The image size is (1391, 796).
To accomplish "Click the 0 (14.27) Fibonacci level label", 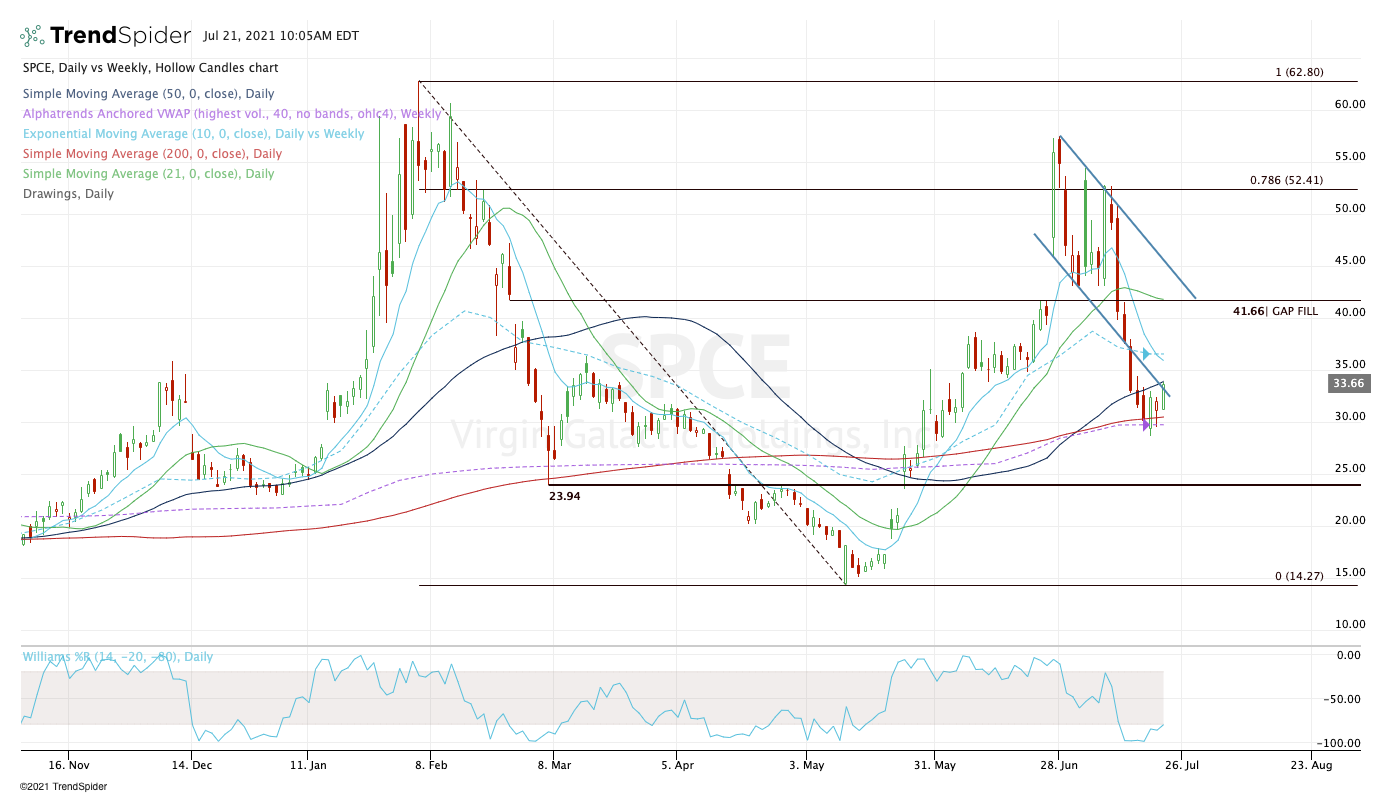I will pos(1299,576).
